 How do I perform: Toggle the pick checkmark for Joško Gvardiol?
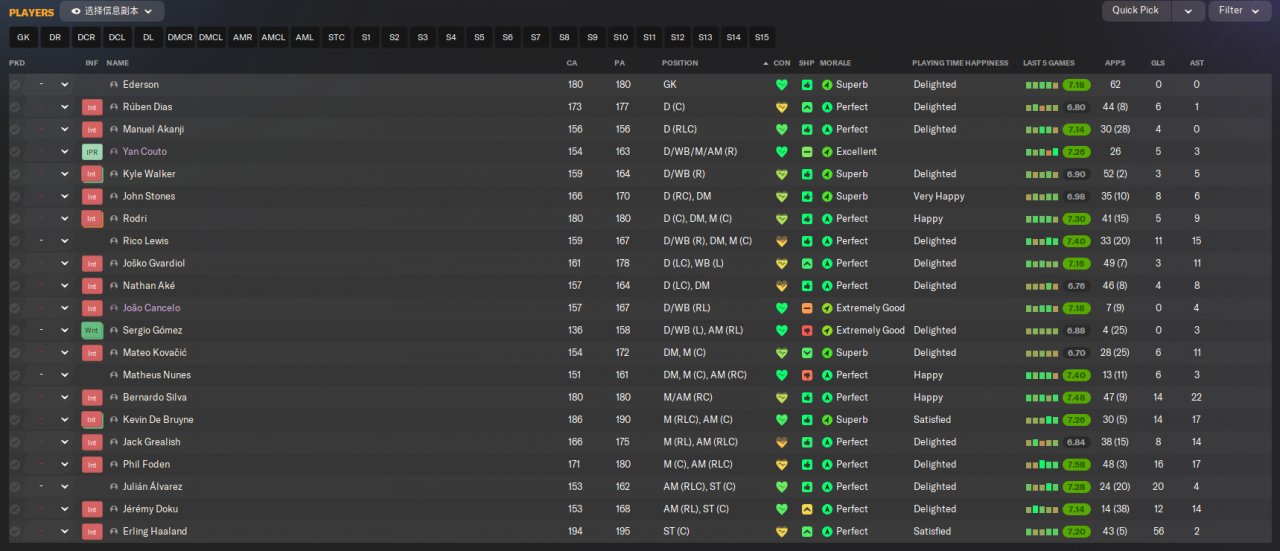point(15,263)
